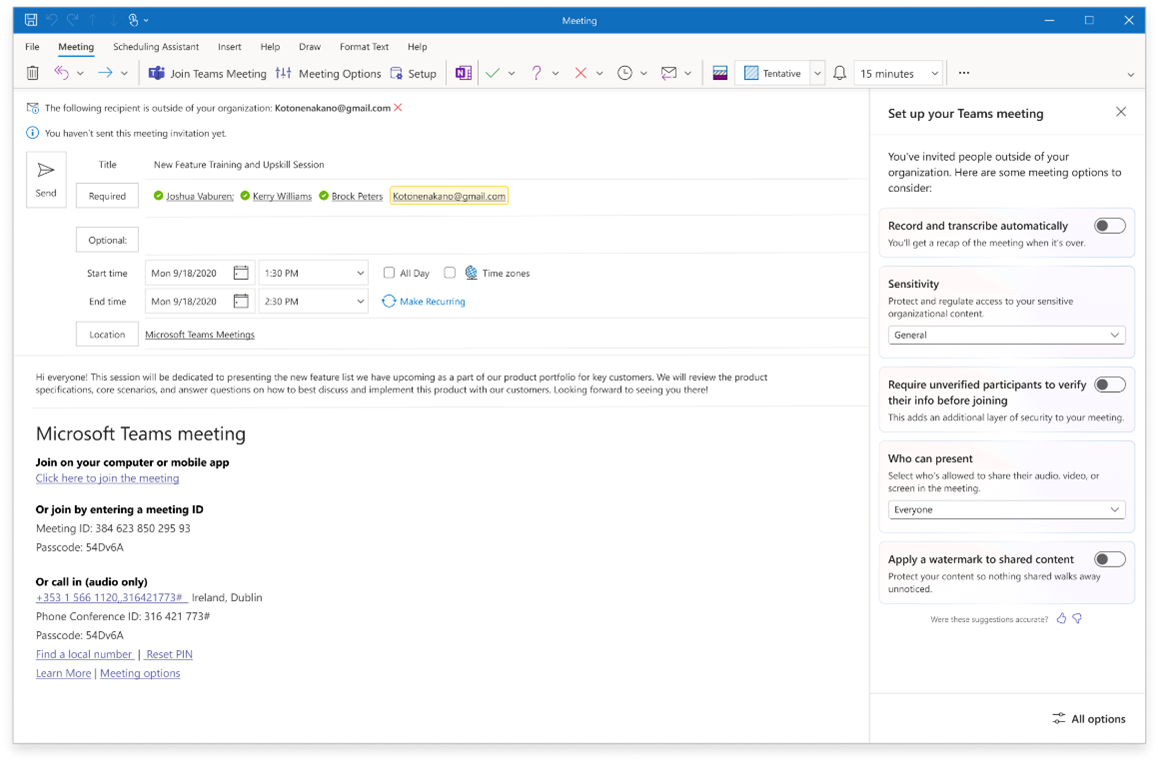Toggle Require unverified participants to verify
Screen dimensions: 1159x763
(x=1109, y=384)
